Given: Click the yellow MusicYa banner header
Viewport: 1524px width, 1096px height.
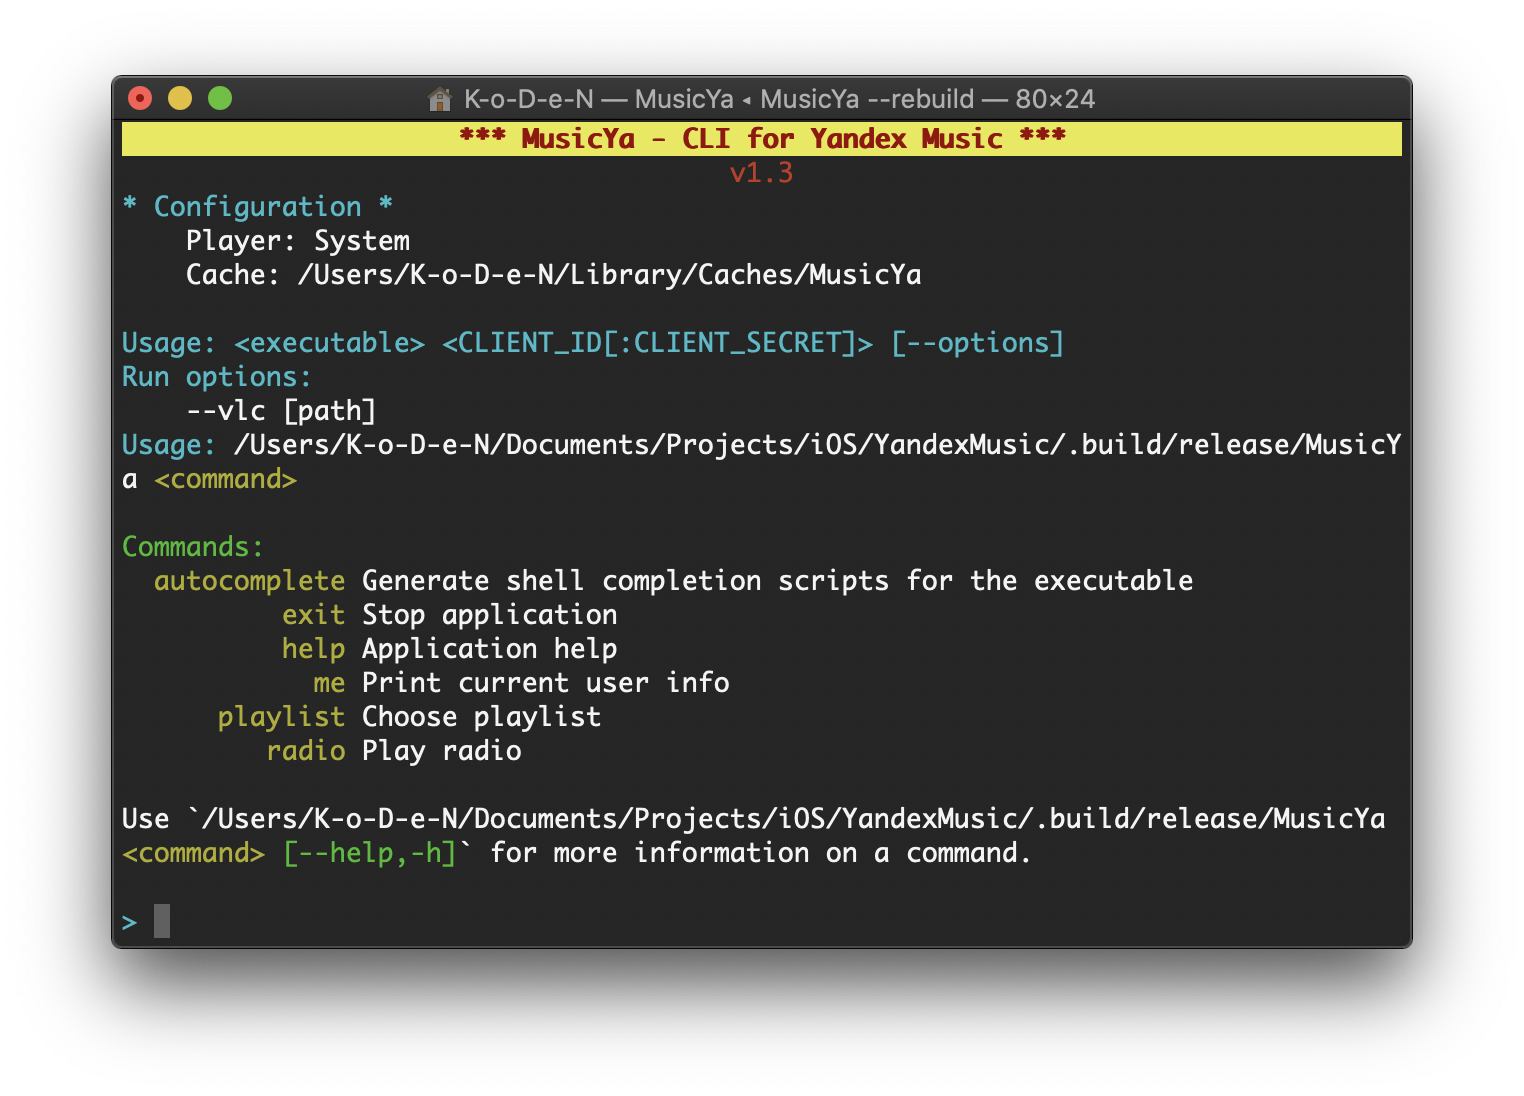Looking at the screenshot, I should click(x=762, y=139).
